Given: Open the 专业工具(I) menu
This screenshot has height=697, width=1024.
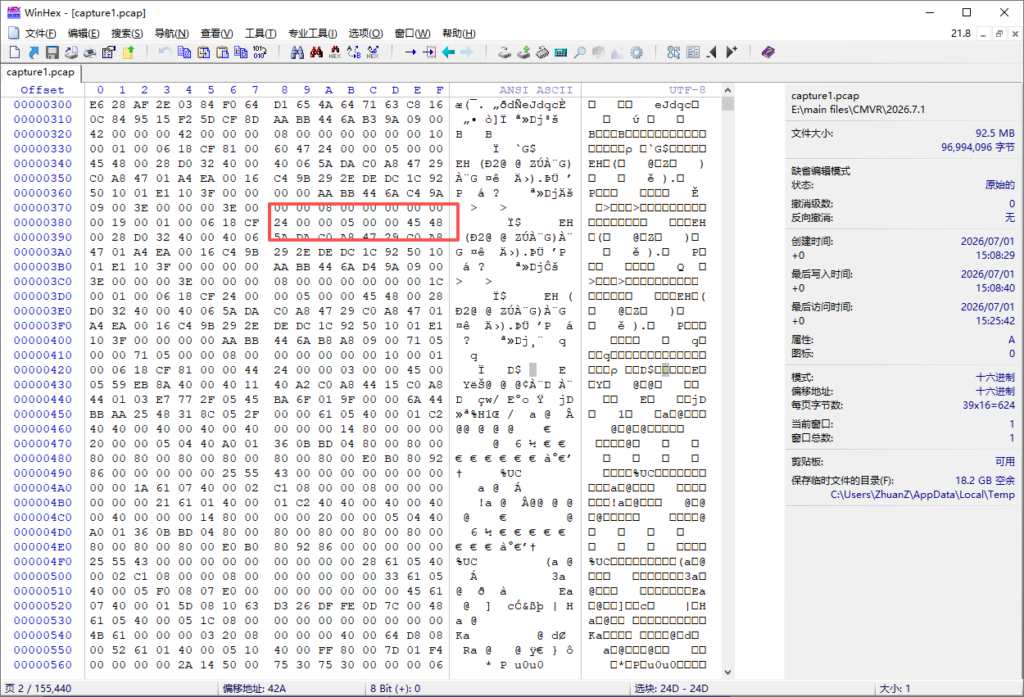Looking at the screenshot, I should [313, 33].
